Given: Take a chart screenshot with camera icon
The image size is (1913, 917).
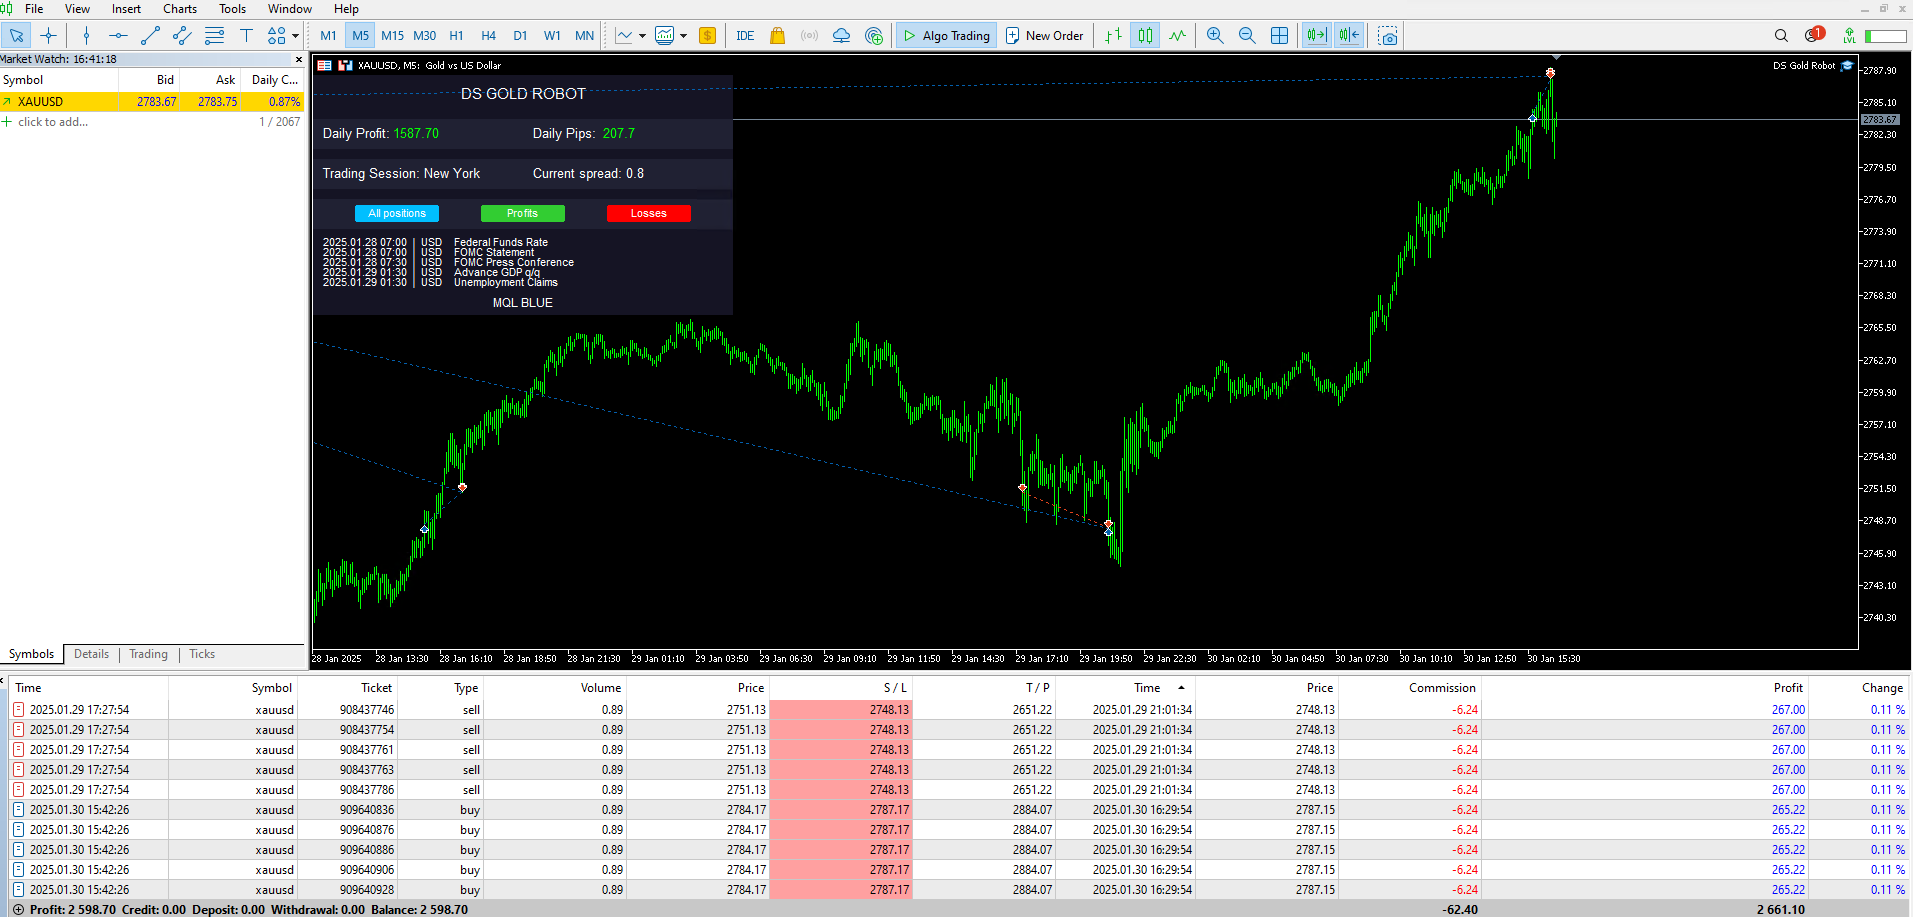Looking at the screenshot, I should (1387, 35).
